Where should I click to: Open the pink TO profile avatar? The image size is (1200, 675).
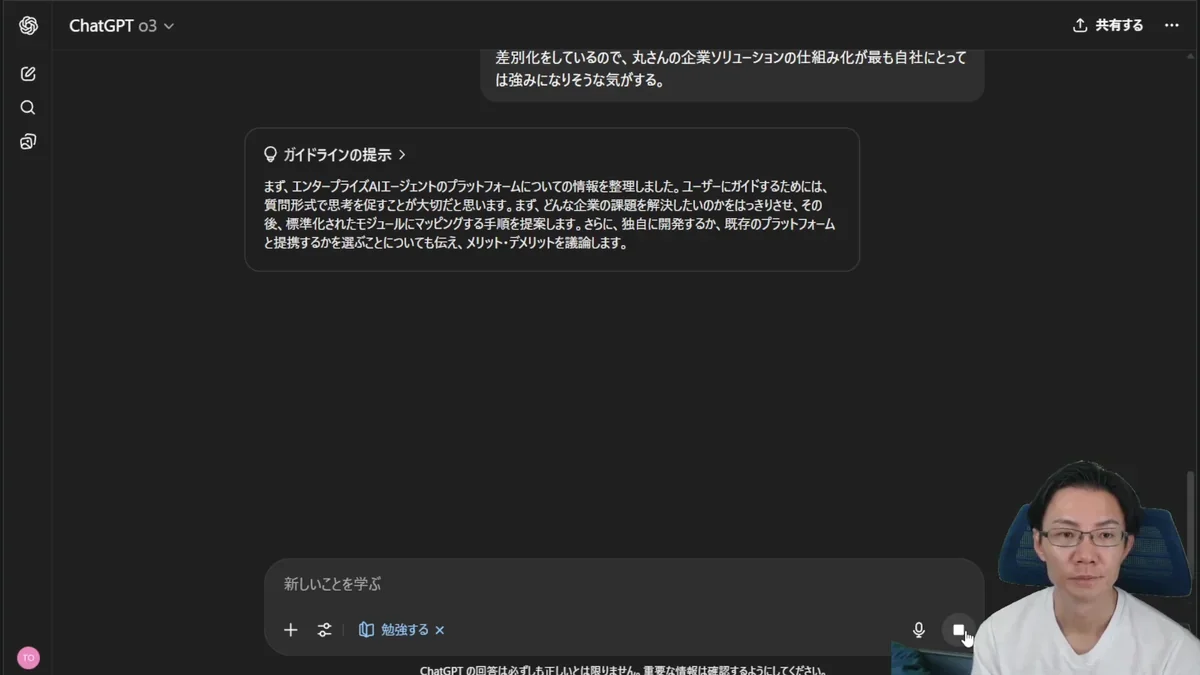(28, 658)
